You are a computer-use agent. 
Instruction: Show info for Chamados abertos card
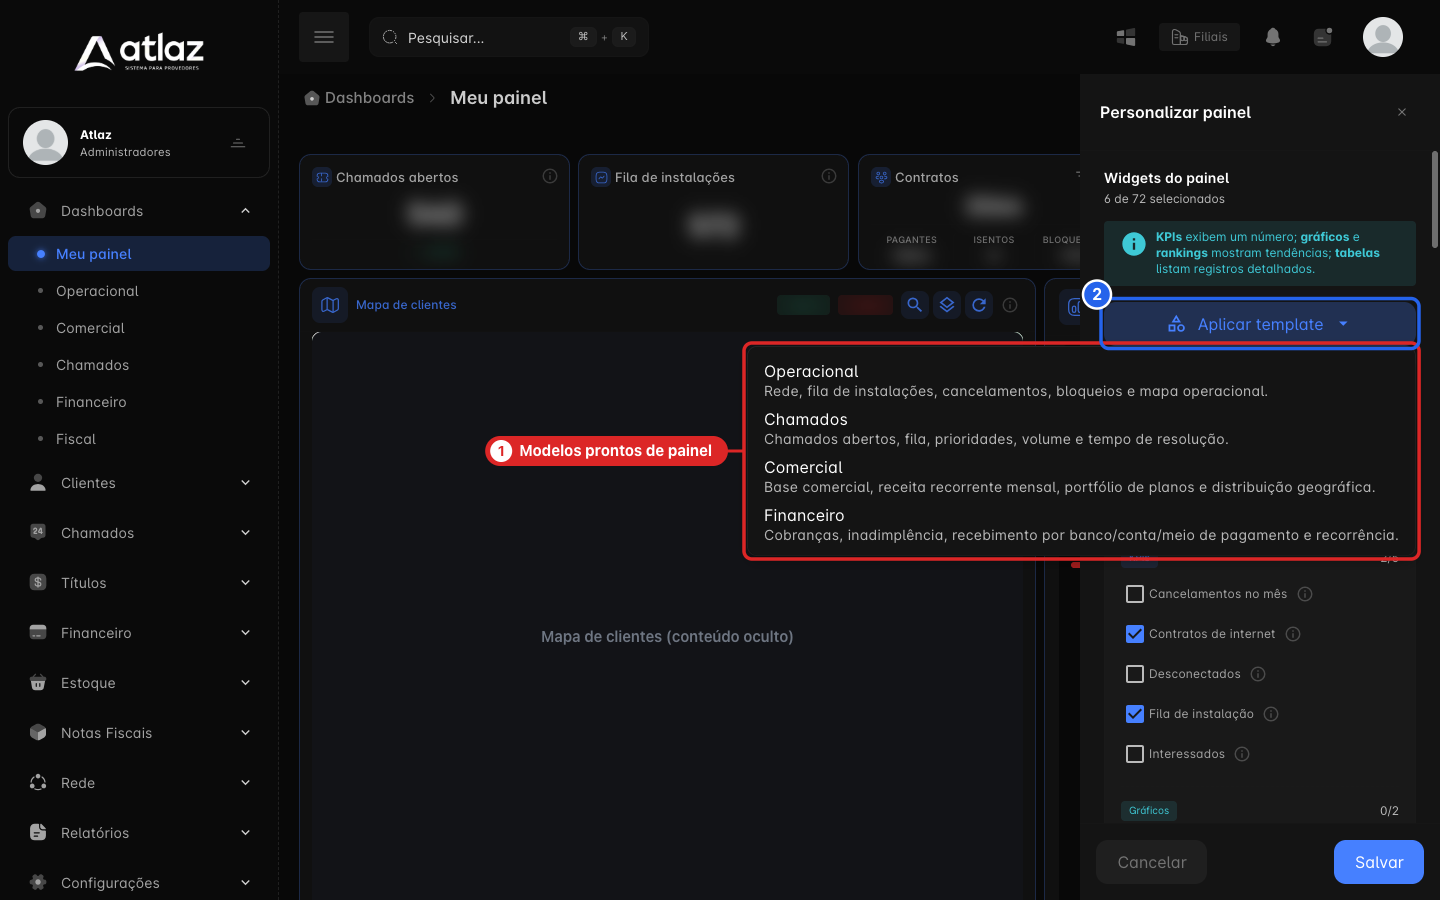(x=550, y=176)
